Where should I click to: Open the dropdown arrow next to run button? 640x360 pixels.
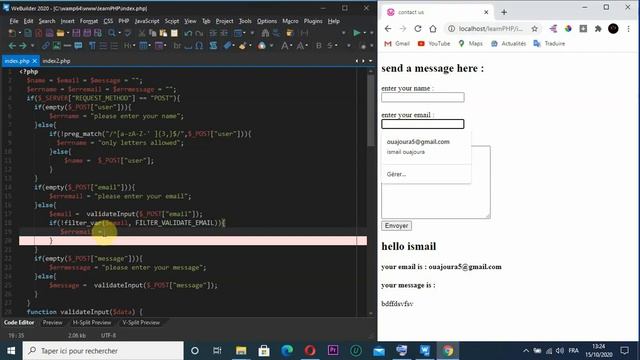click(x=365, y=33)
